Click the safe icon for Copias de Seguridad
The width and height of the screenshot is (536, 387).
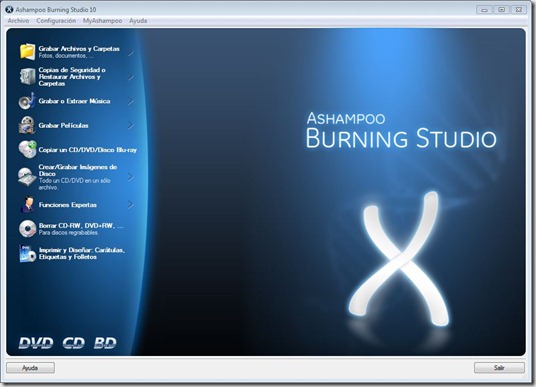27,76
